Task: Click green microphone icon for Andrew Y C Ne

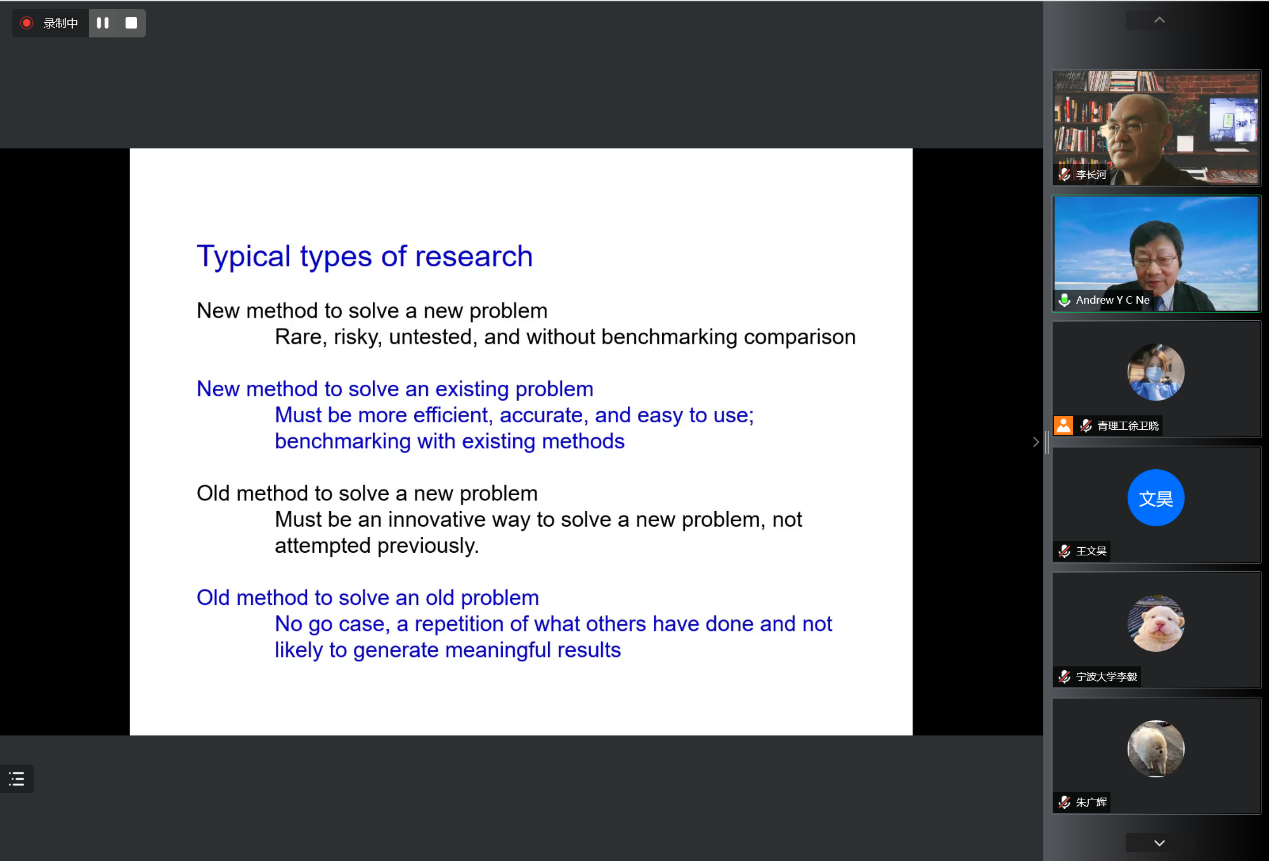Action: 1065,300
